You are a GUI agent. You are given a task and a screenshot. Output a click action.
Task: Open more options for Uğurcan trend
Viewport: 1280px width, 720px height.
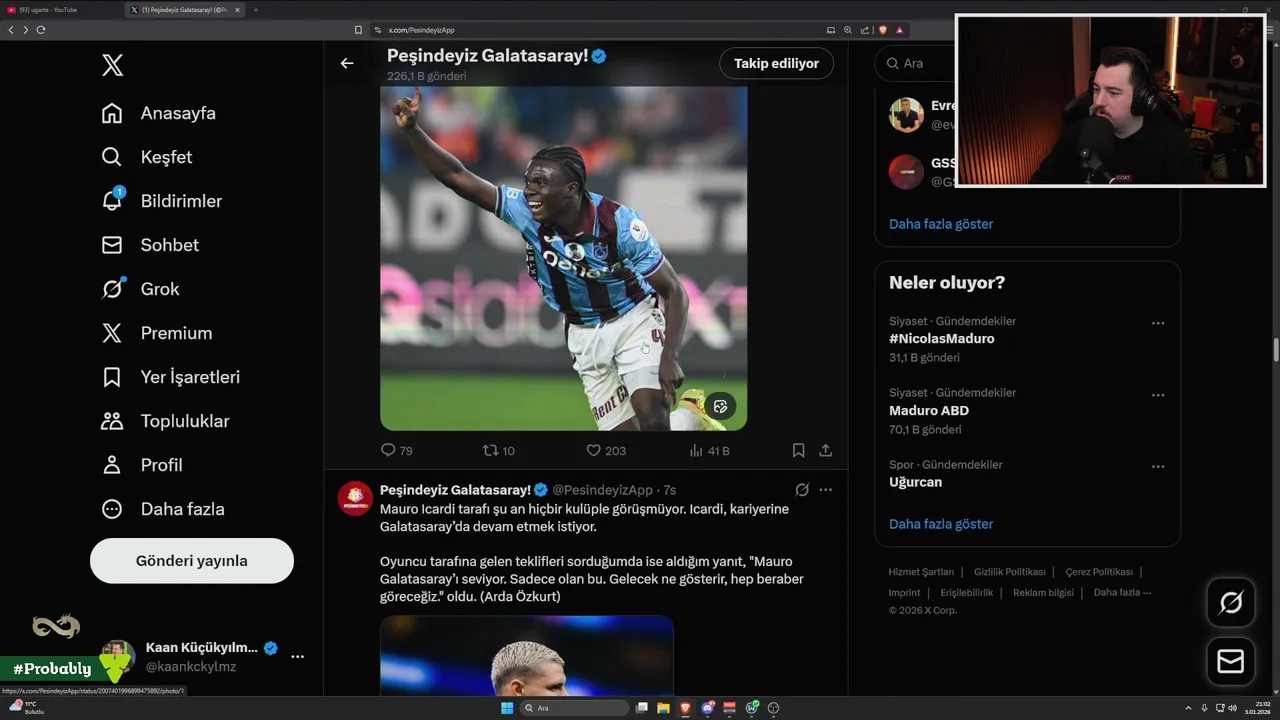[1158, 466]
